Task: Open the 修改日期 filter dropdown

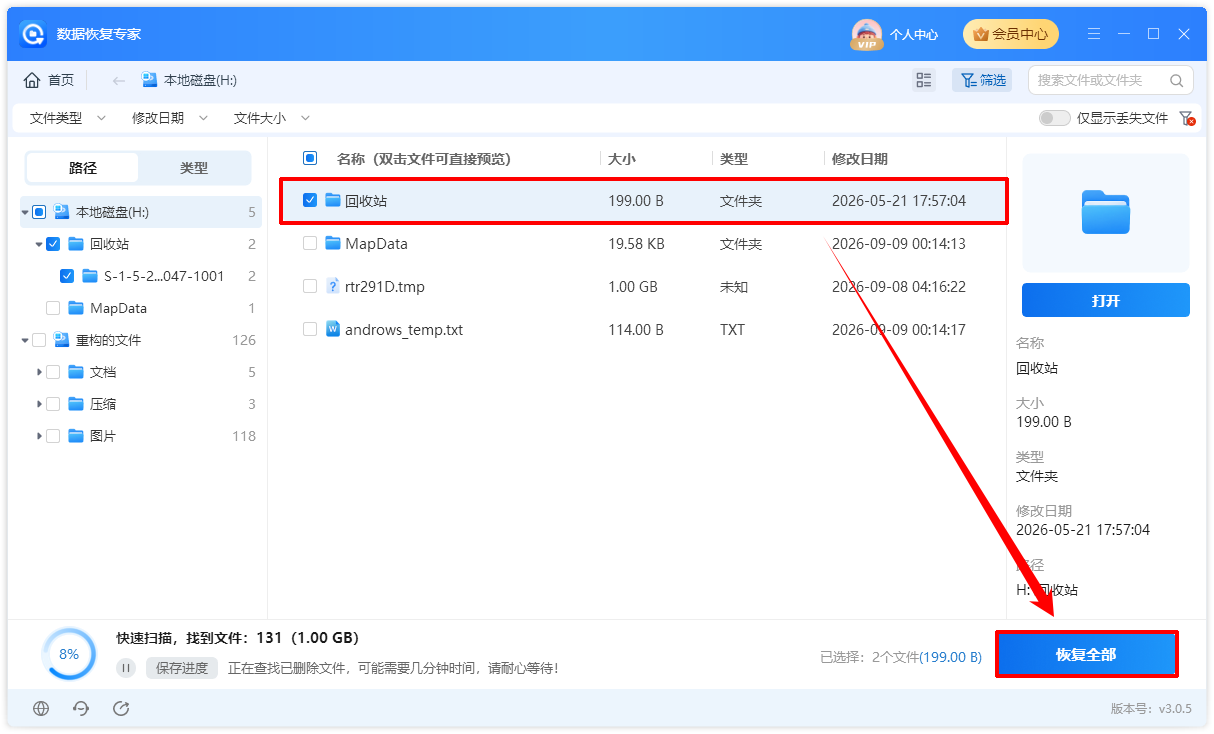Action: pyautogui.click(x=170, y=118)
